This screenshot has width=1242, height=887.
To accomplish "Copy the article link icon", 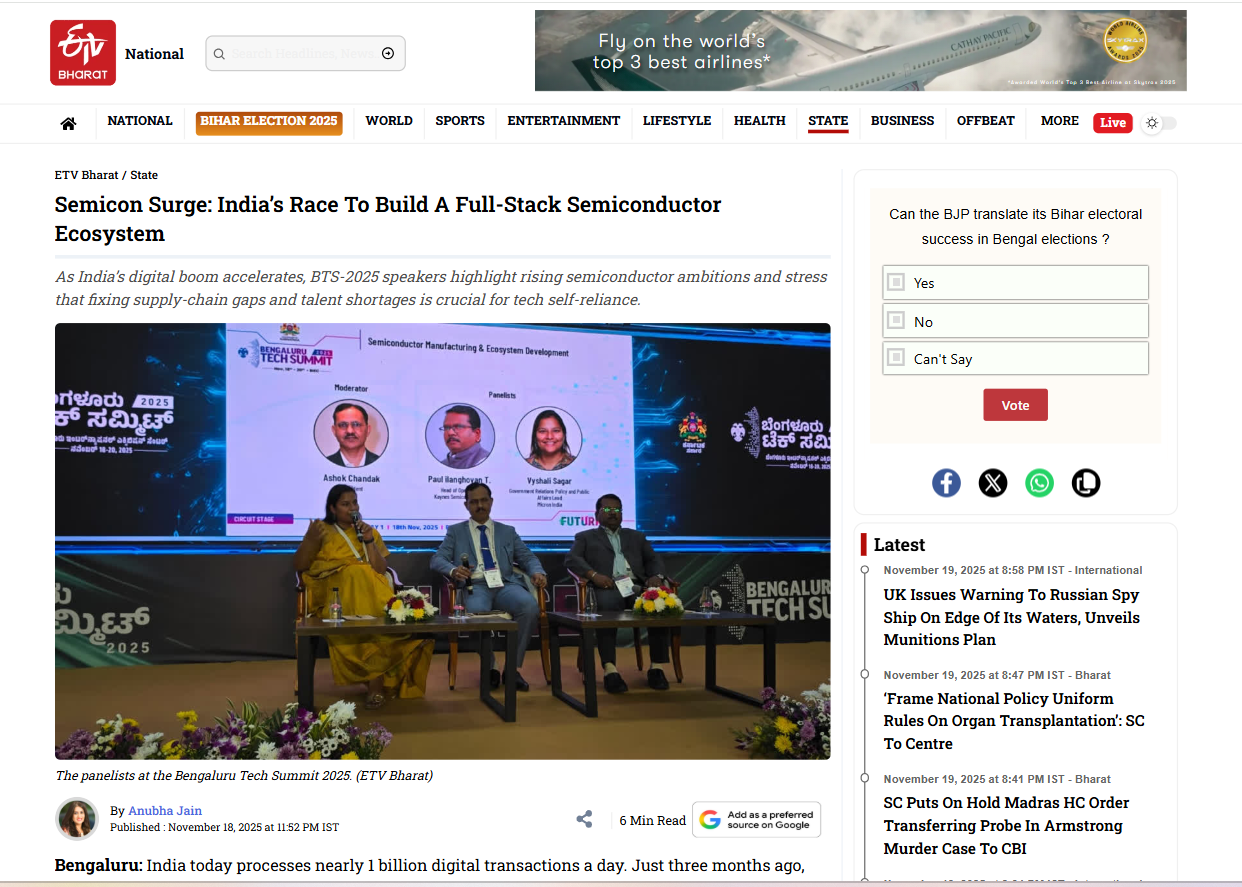I will [1086, 483].
